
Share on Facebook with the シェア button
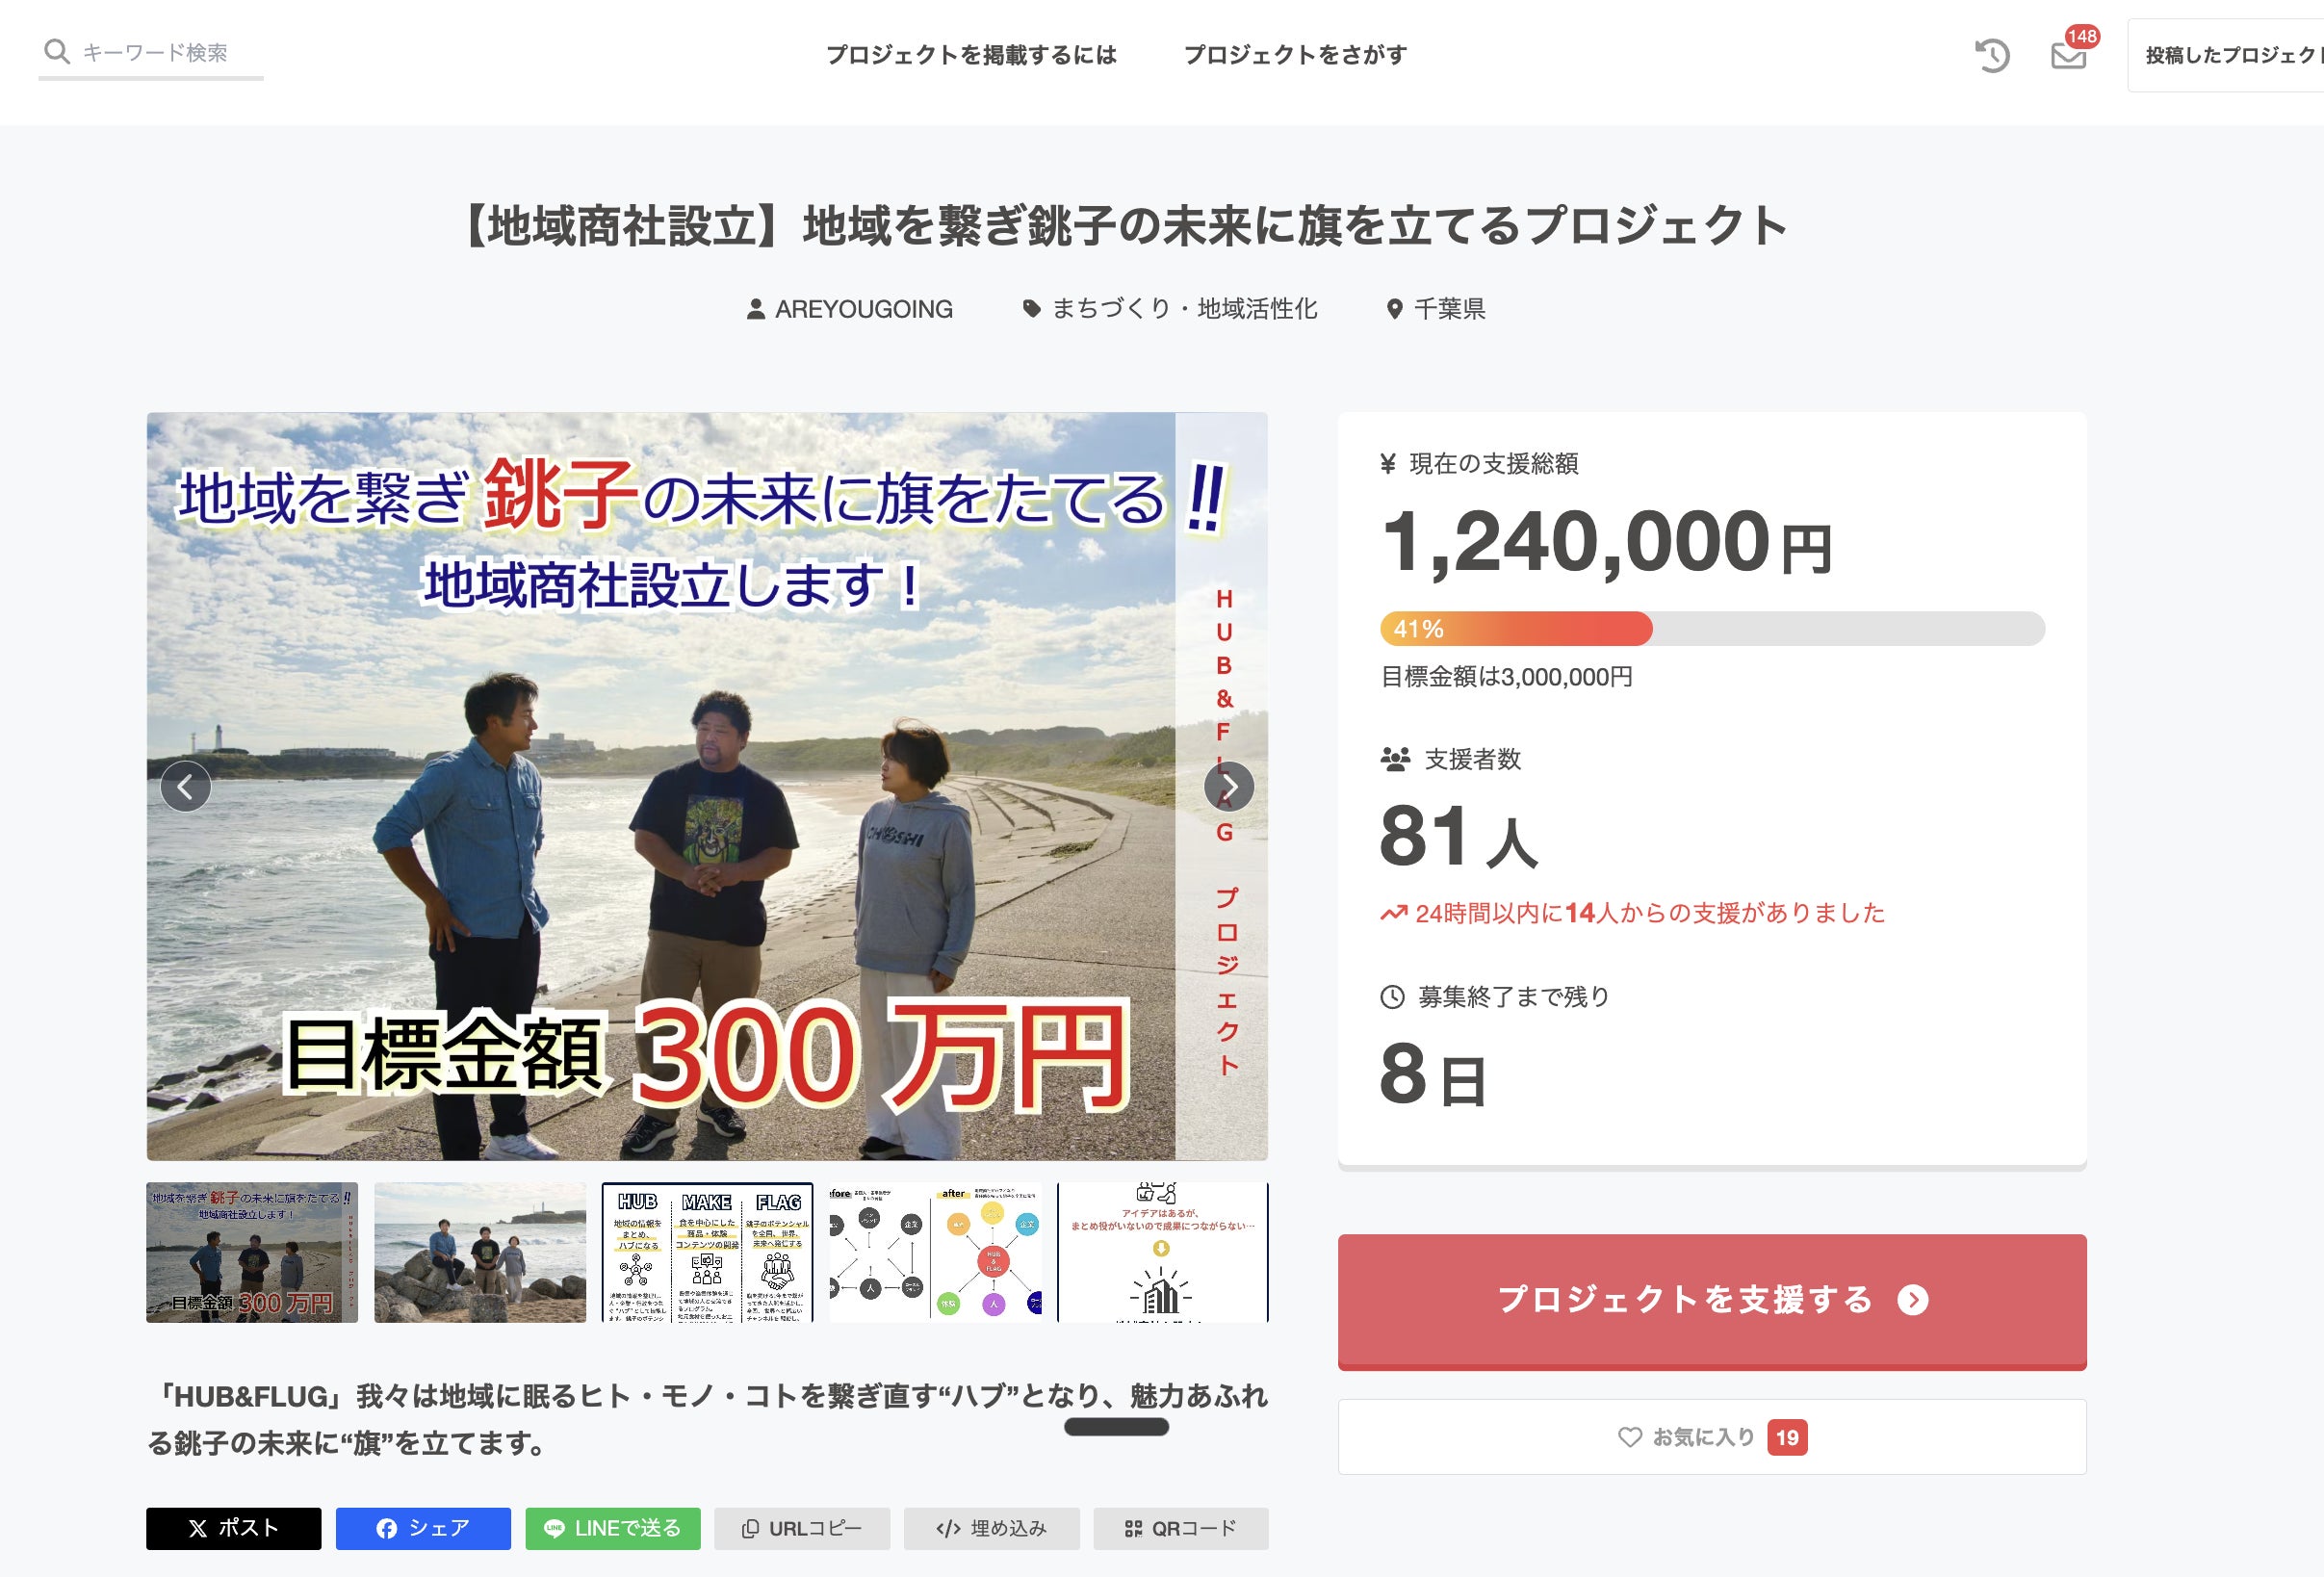click(423, 1528)
